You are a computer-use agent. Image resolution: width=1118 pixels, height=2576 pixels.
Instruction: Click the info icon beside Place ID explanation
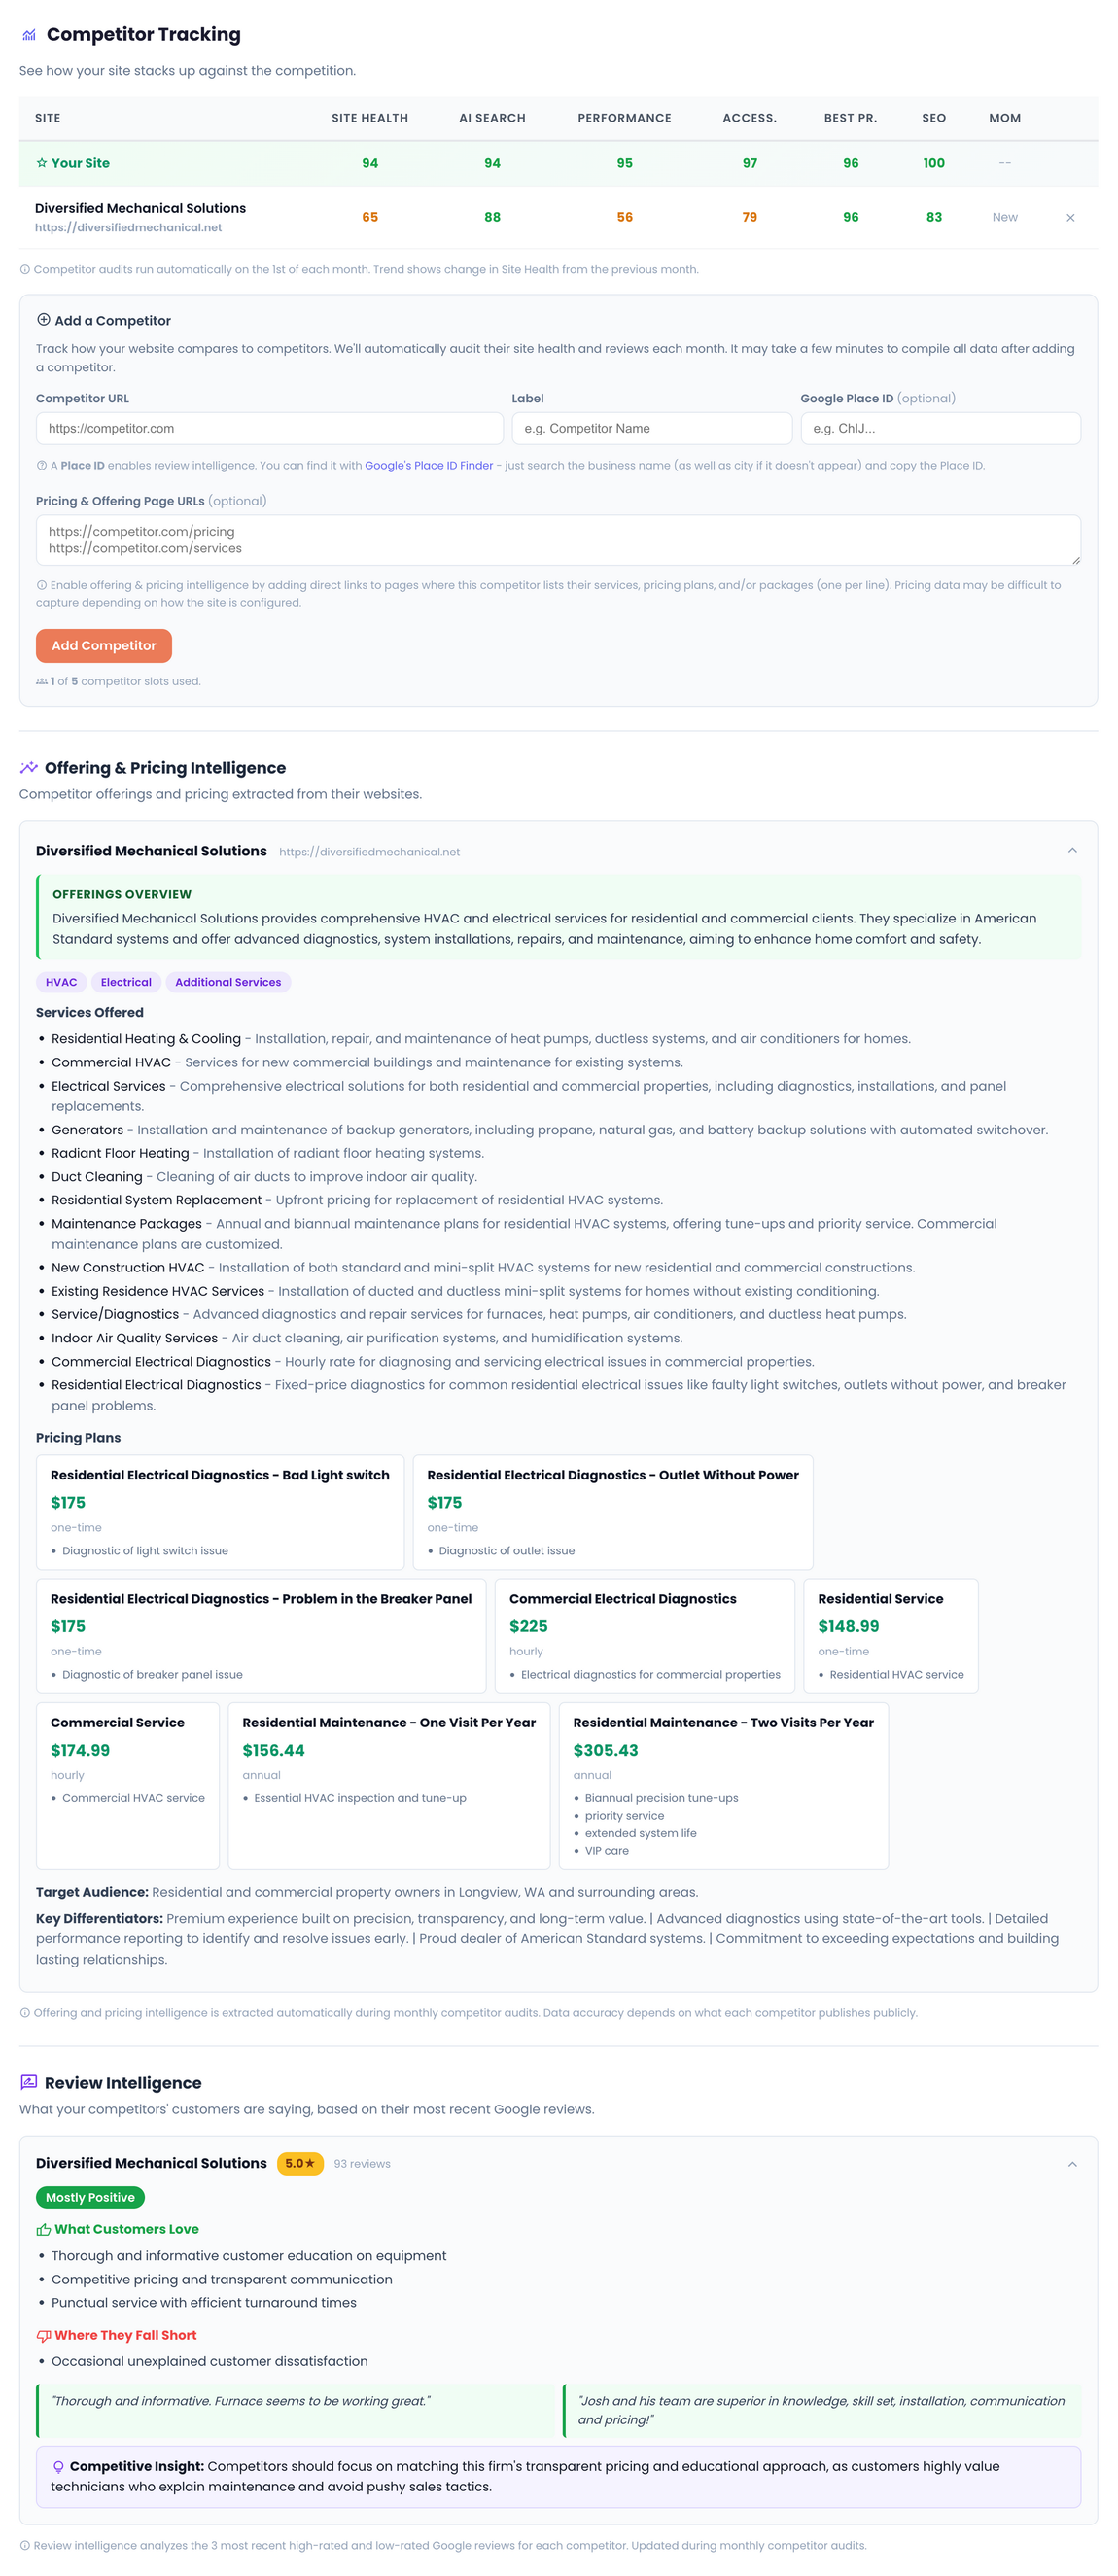click(40, 464)
